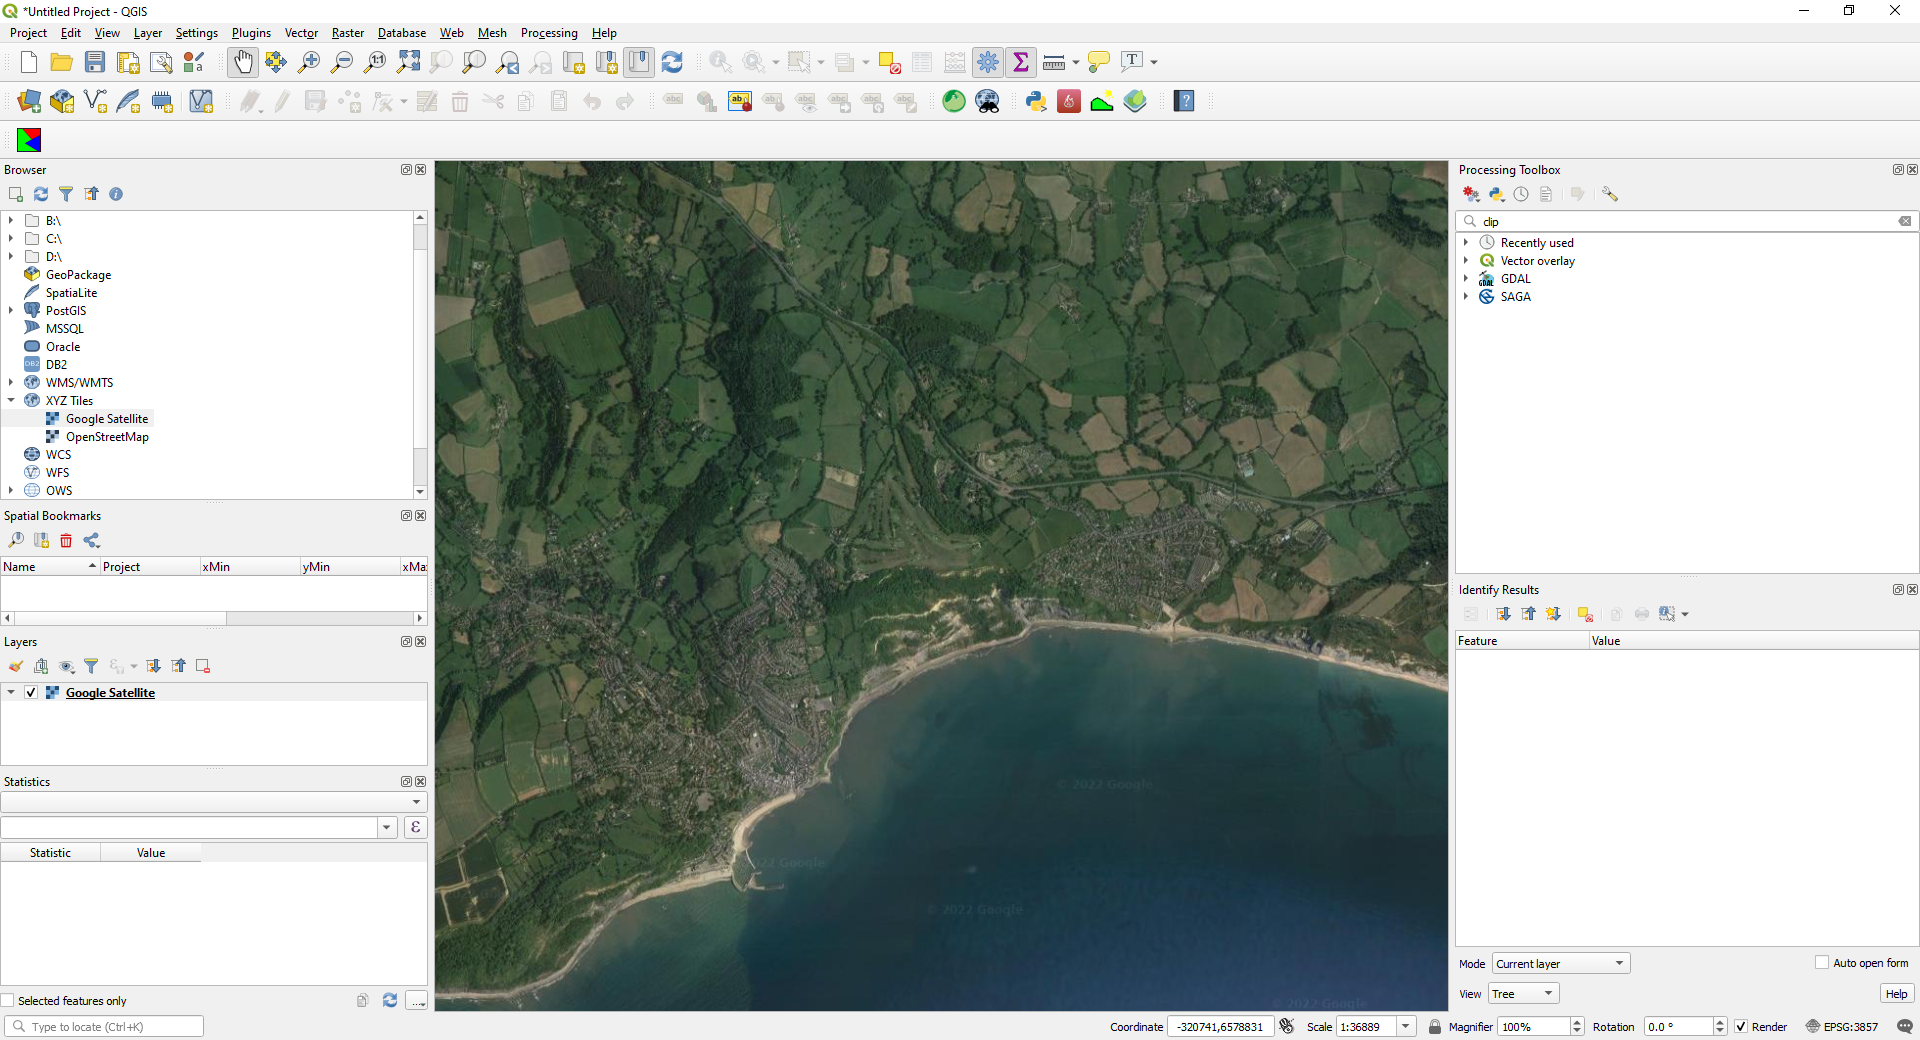The height and width of the screenshot is (1040, 1920).
Task: Select OpenStreetMap under XYZ Tiles
Action: (107, 436)
